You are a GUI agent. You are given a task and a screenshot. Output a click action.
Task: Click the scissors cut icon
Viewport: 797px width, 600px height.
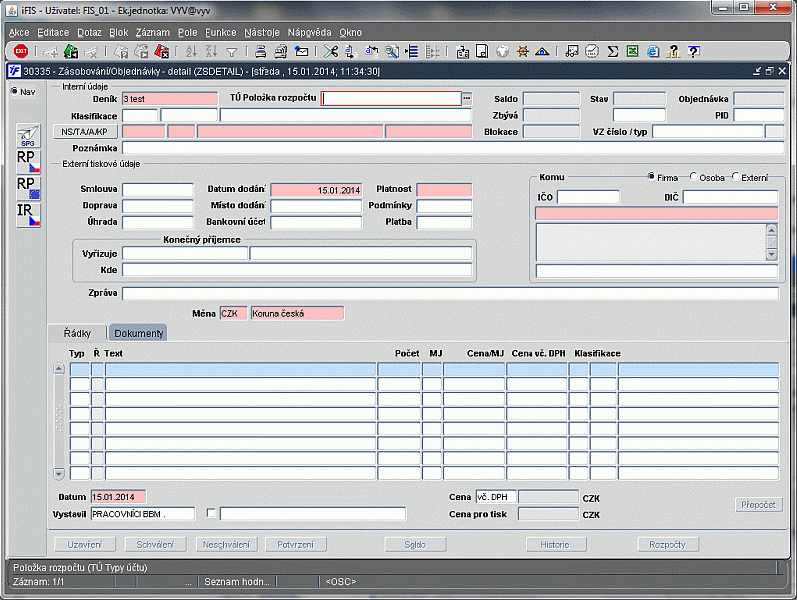coord(331,51)
